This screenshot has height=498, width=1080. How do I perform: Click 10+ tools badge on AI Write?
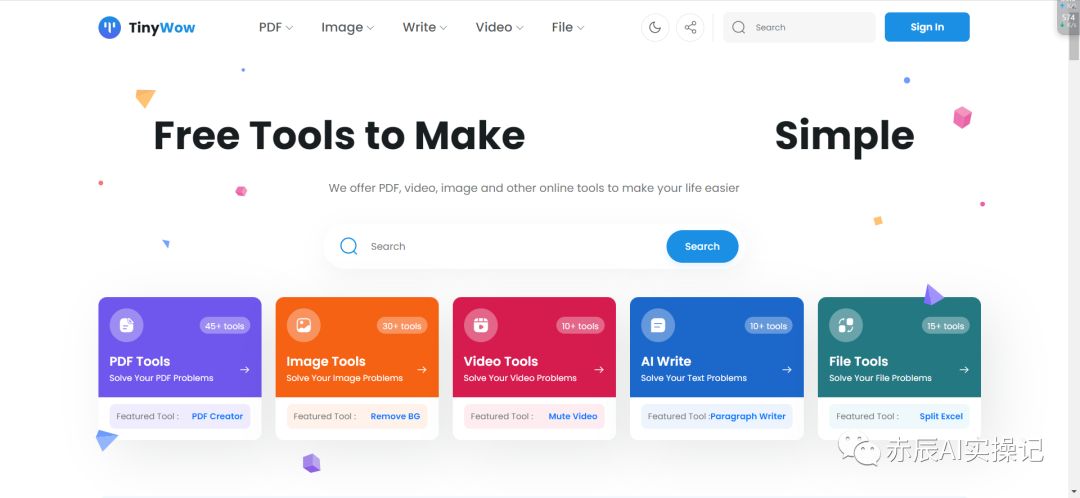tap(768, 326)
